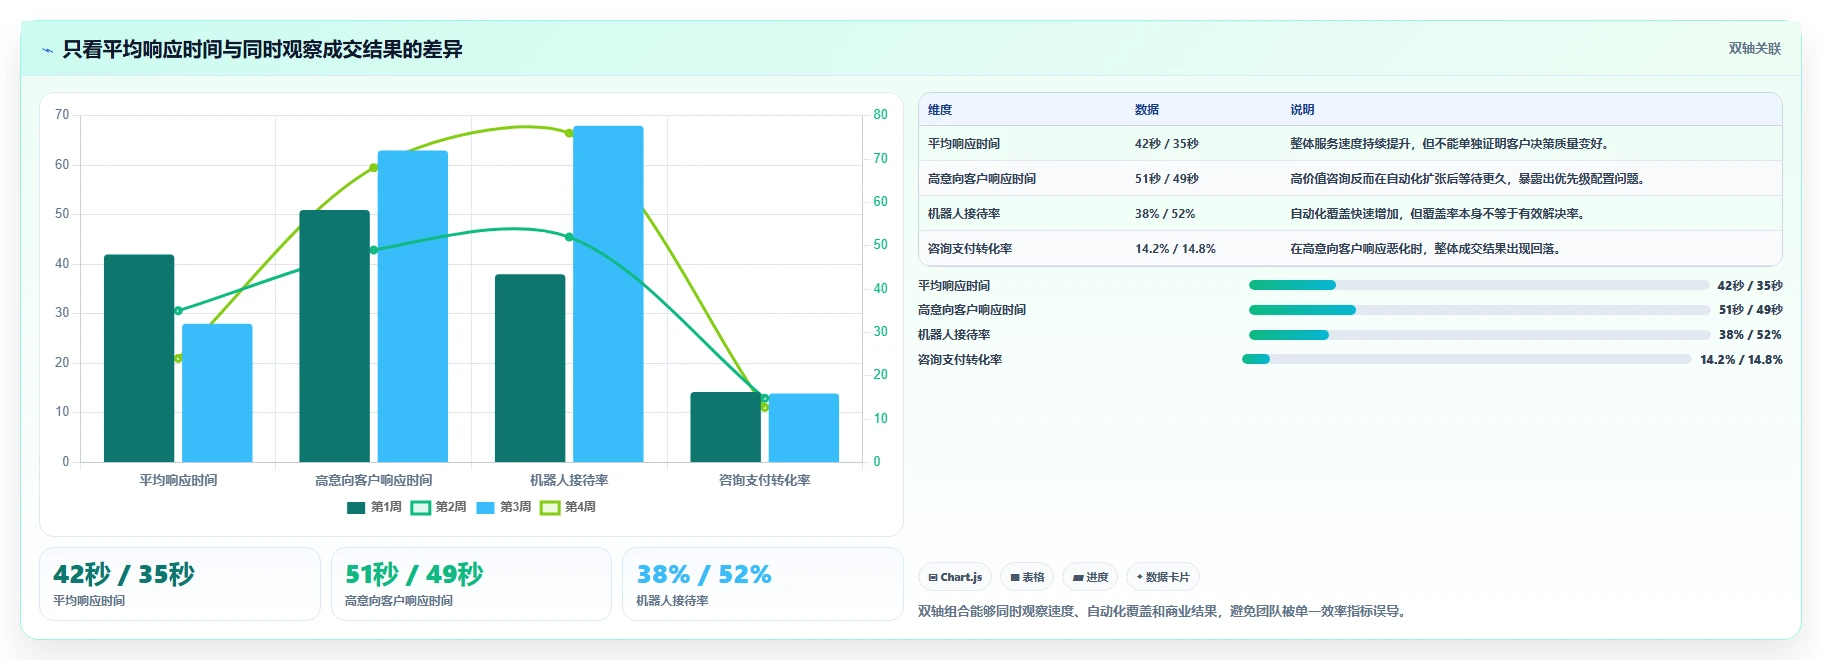Image resolution: width=1822 pixels, height=660 pixels.
Task: Click the 第4周 line point above 平均响应时间
Action: tap(178, 358)
